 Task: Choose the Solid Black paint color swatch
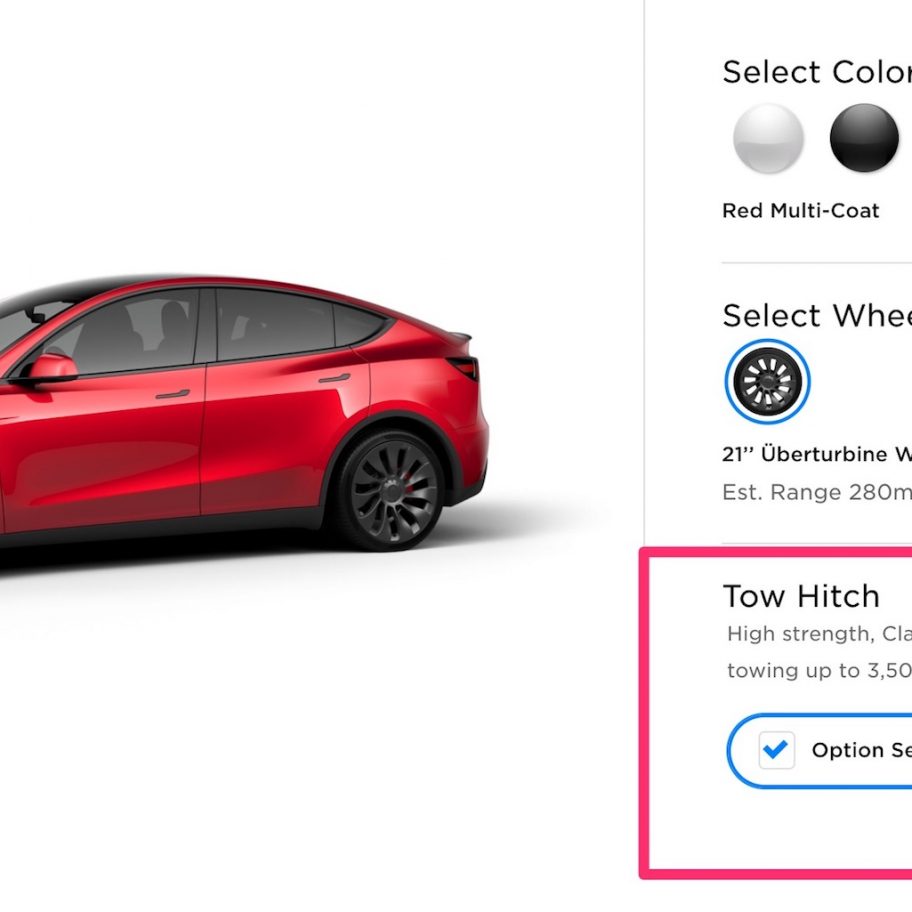pos(864,138)
